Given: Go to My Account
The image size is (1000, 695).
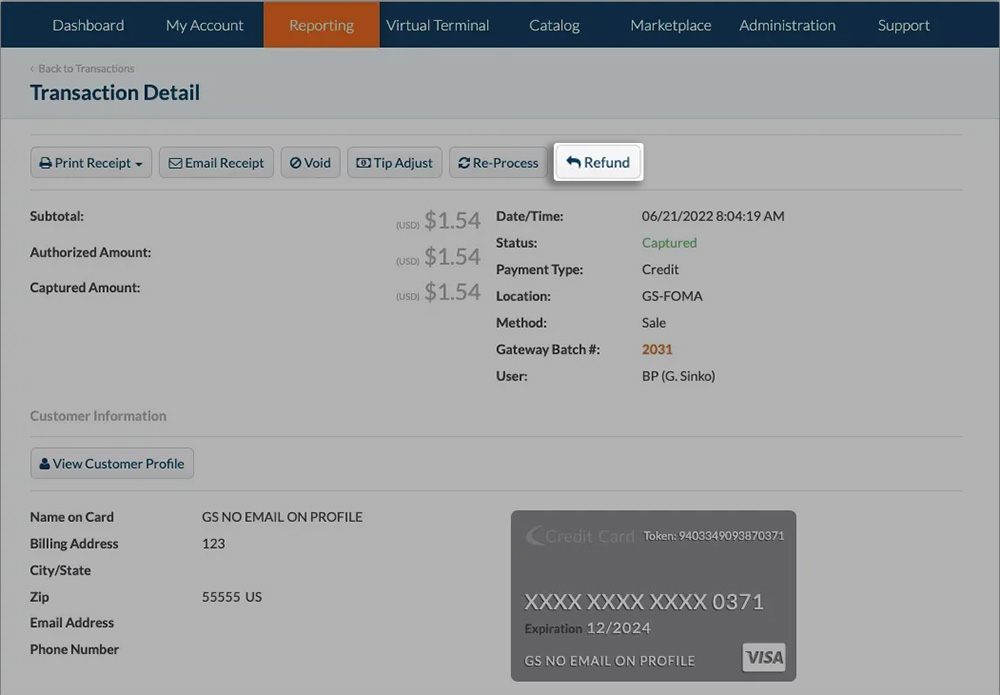Looking at the screenshot, I should 205,25.
